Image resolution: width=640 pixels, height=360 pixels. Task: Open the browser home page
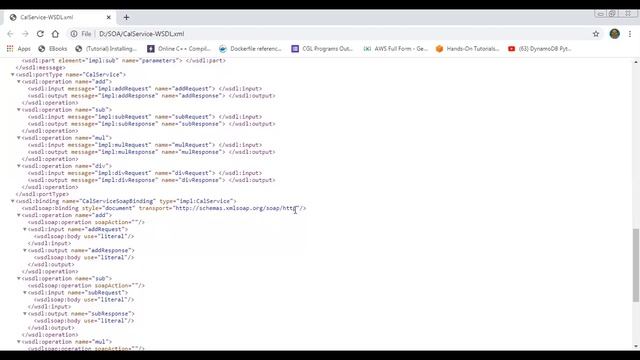55,34
